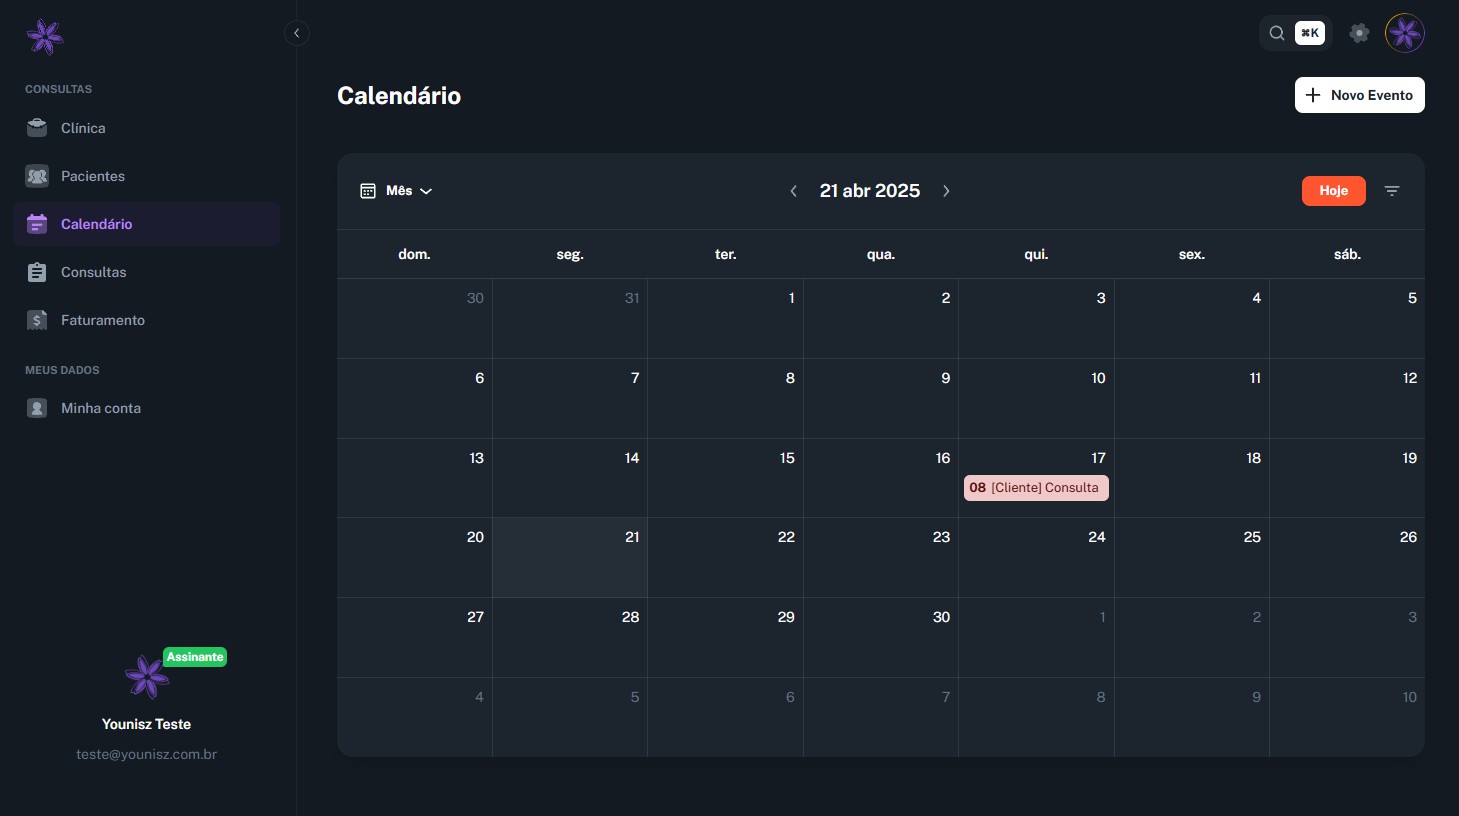Open the calendar filter icon
The height and width of the screenshot is (816, 1459).
1392,190
